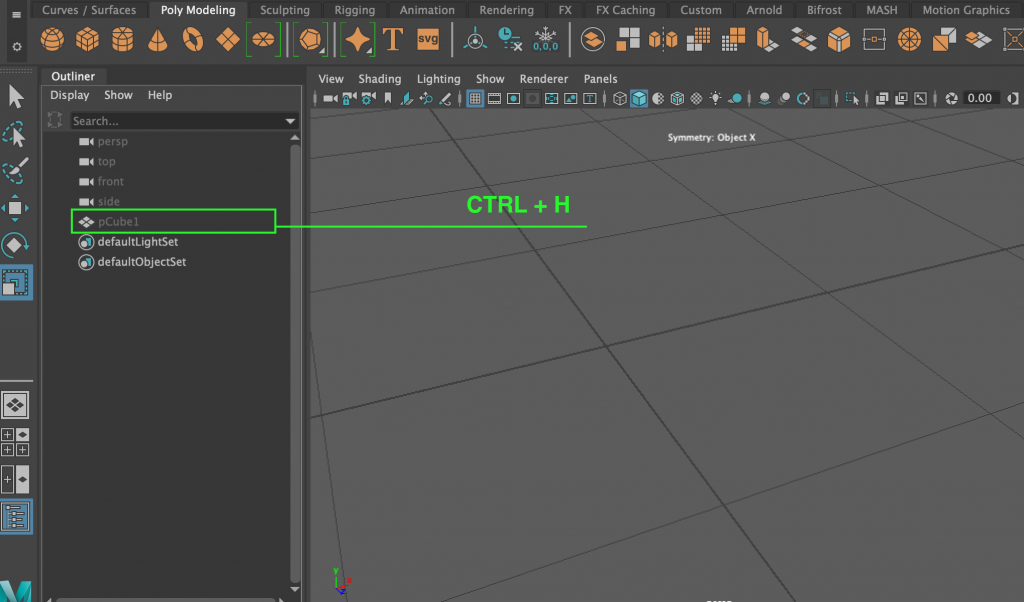Enable textured display mode in viewport
Screen dimensions: 1024x602
click(697, 98)
